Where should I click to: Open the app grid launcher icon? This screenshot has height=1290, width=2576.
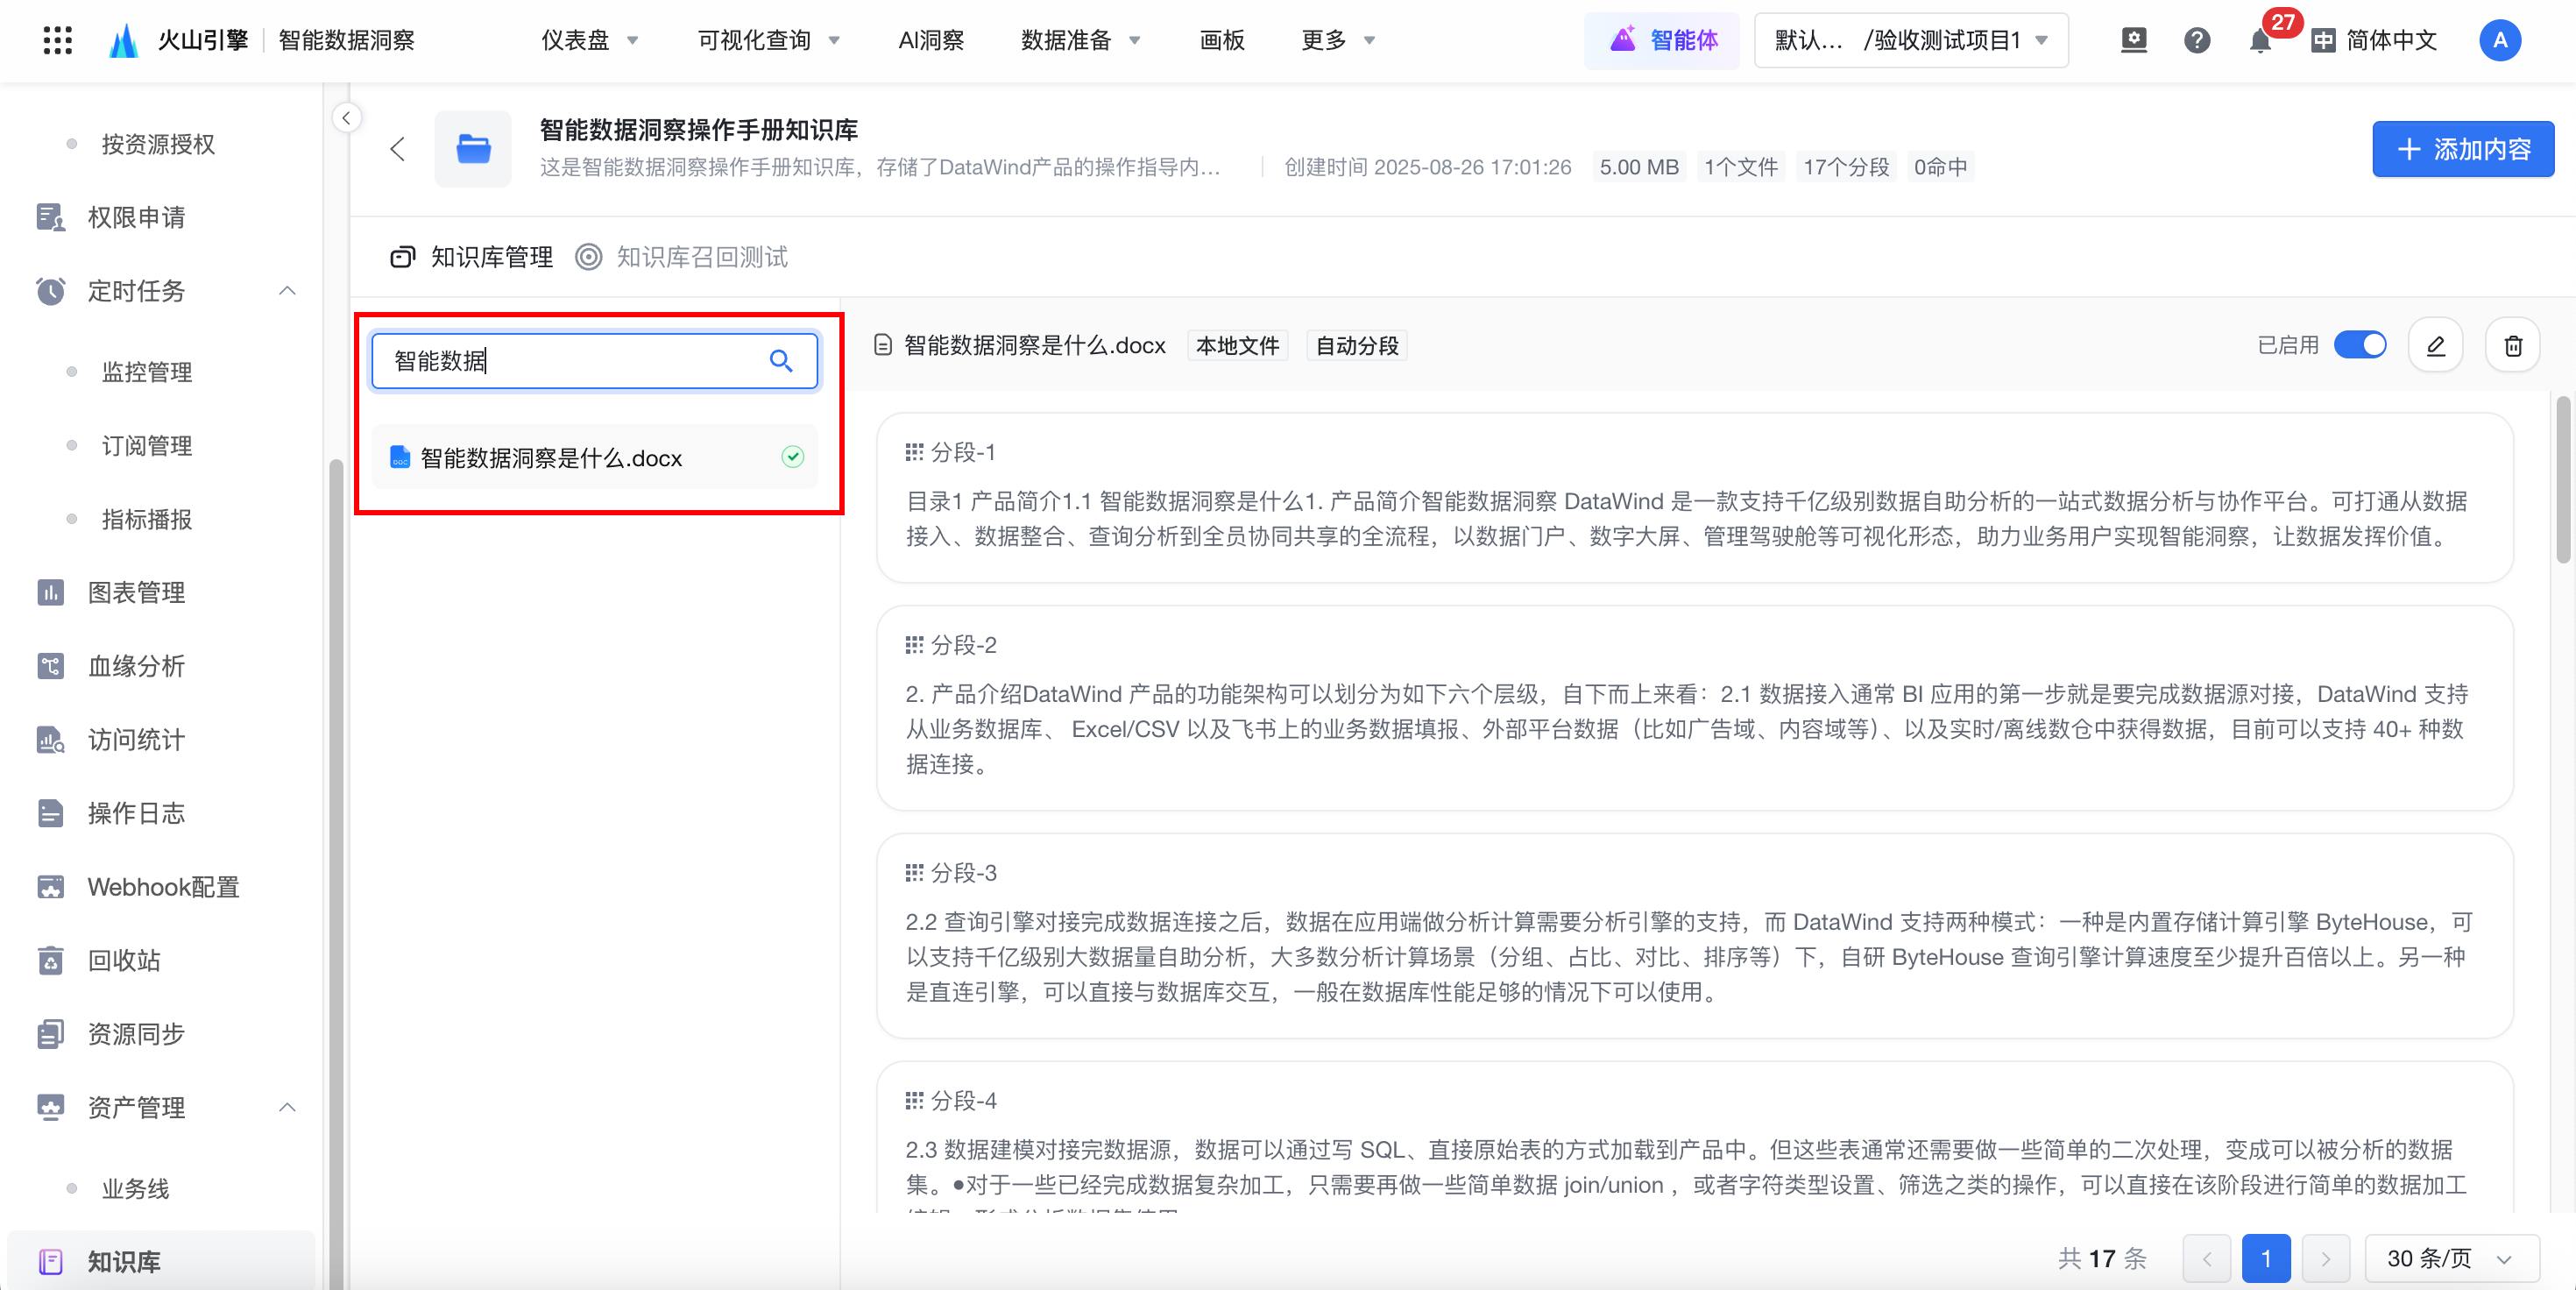click(58, 41)
